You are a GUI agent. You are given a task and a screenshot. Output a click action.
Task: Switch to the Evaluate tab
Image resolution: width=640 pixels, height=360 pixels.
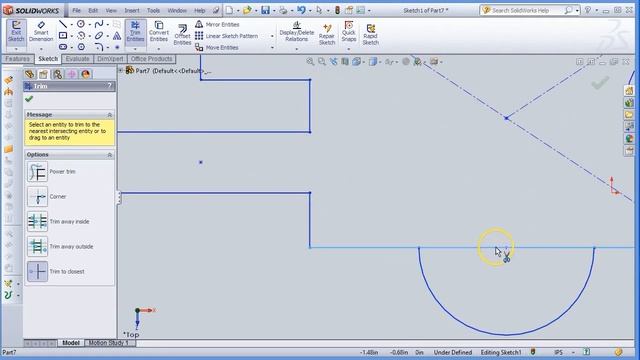tap(78, 59)
